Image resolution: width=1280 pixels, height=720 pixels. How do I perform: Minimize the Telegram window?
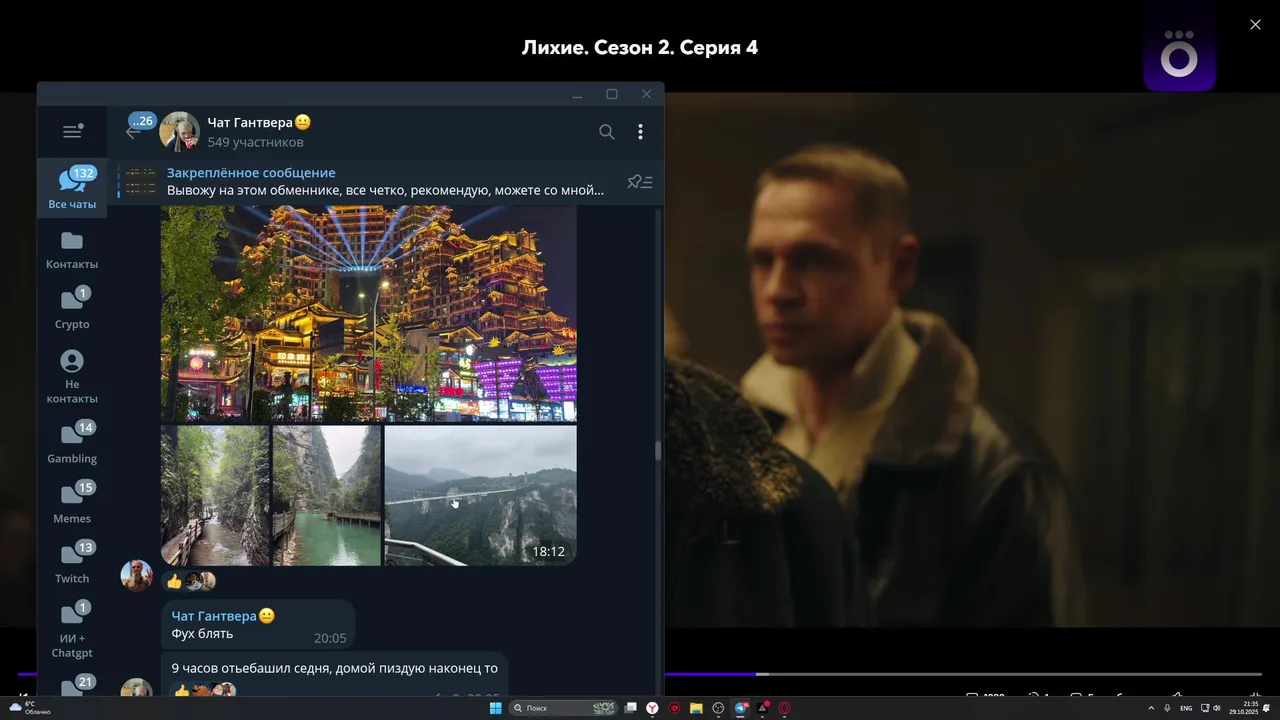coord(577,94)
